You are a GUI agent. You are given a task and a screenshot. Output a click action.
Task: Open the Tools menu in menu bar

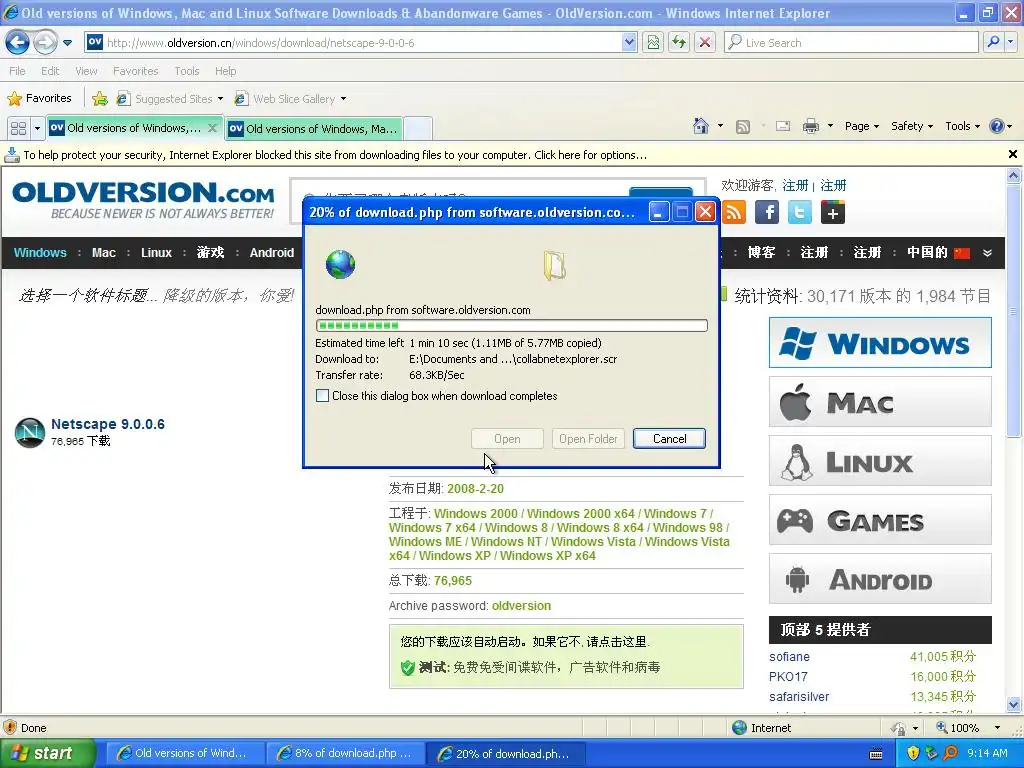click(187, 71)
